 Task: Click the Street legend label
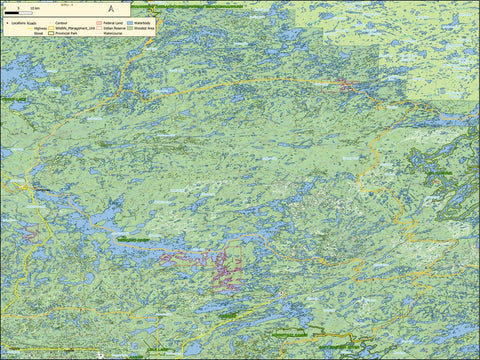coord(38,33)
